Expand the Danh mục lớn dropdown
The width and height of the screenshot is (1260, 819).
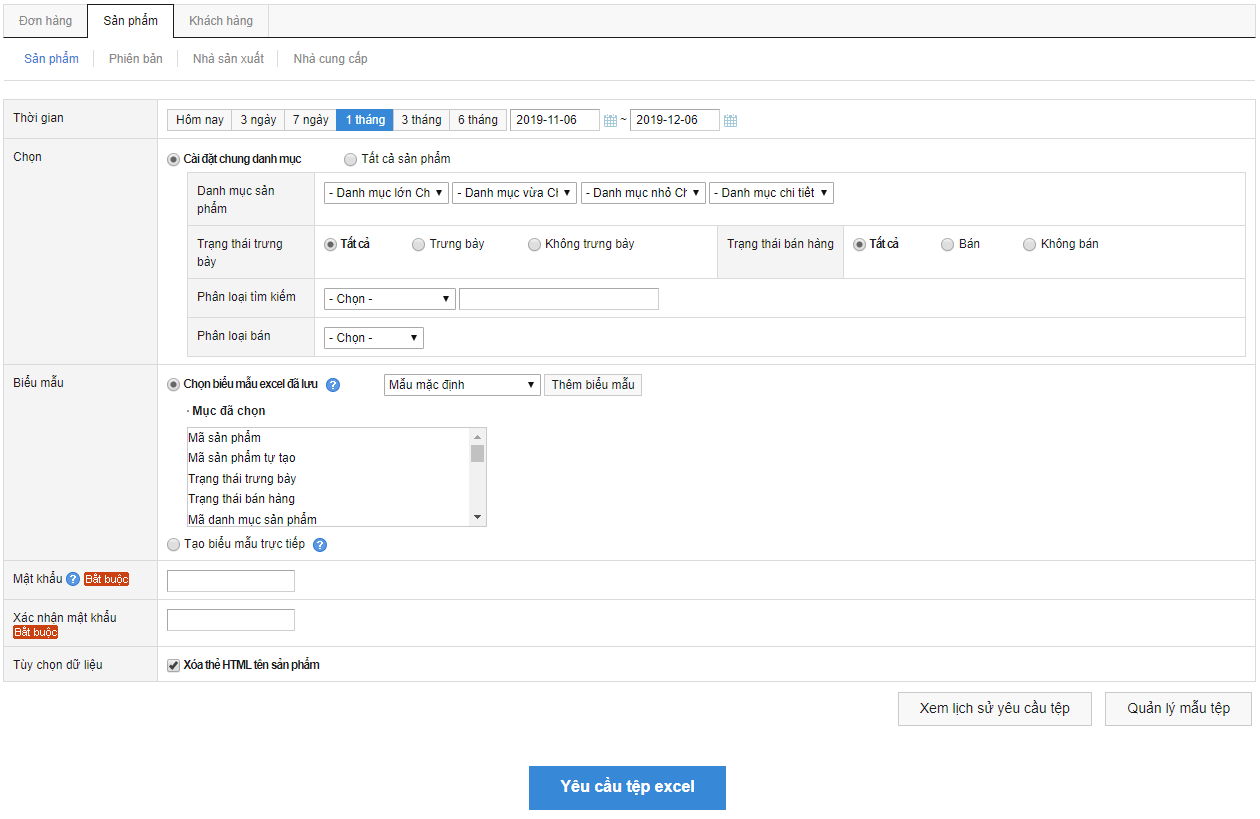coord(386,193)
